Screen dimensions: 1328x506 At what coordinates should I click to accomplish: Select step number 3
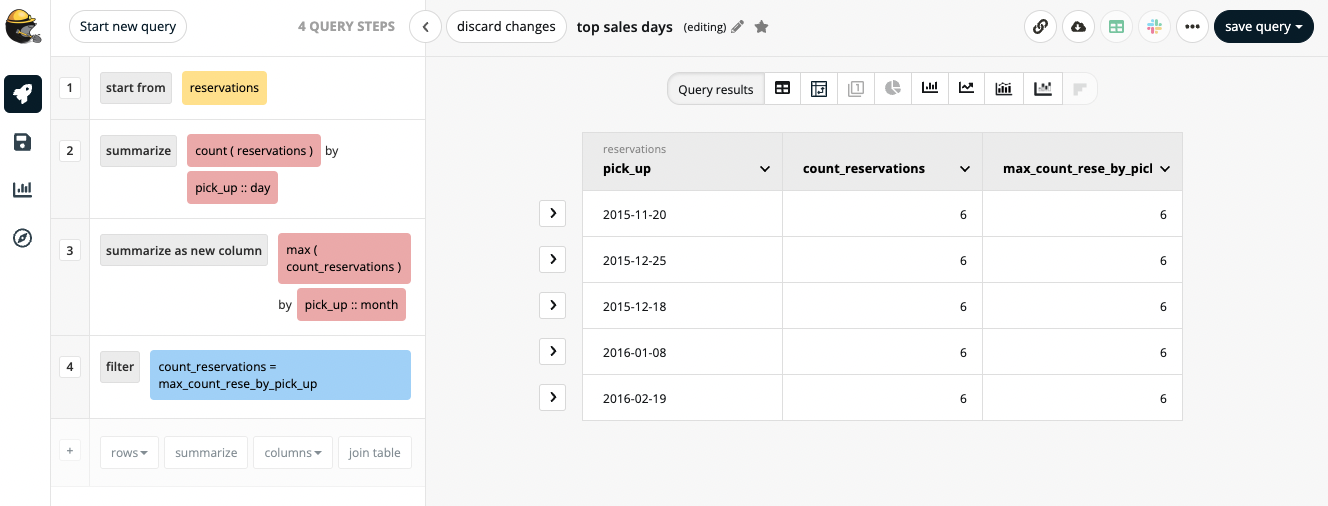coord(70,250)
